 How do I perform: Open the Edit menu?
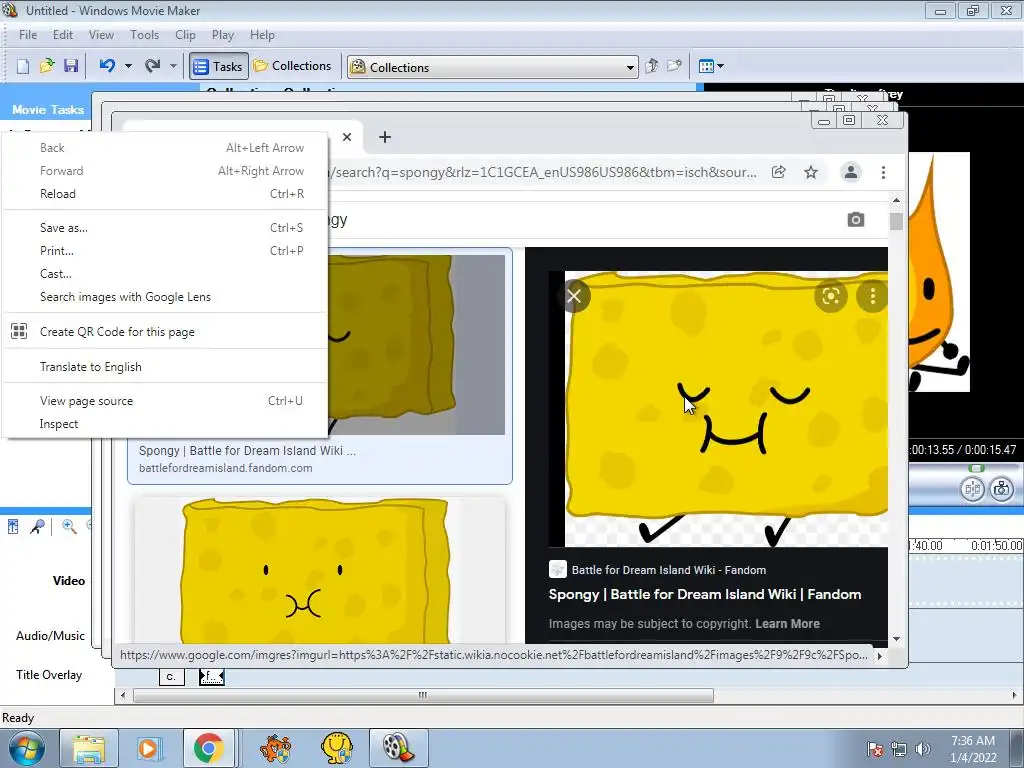pos(63,35)
